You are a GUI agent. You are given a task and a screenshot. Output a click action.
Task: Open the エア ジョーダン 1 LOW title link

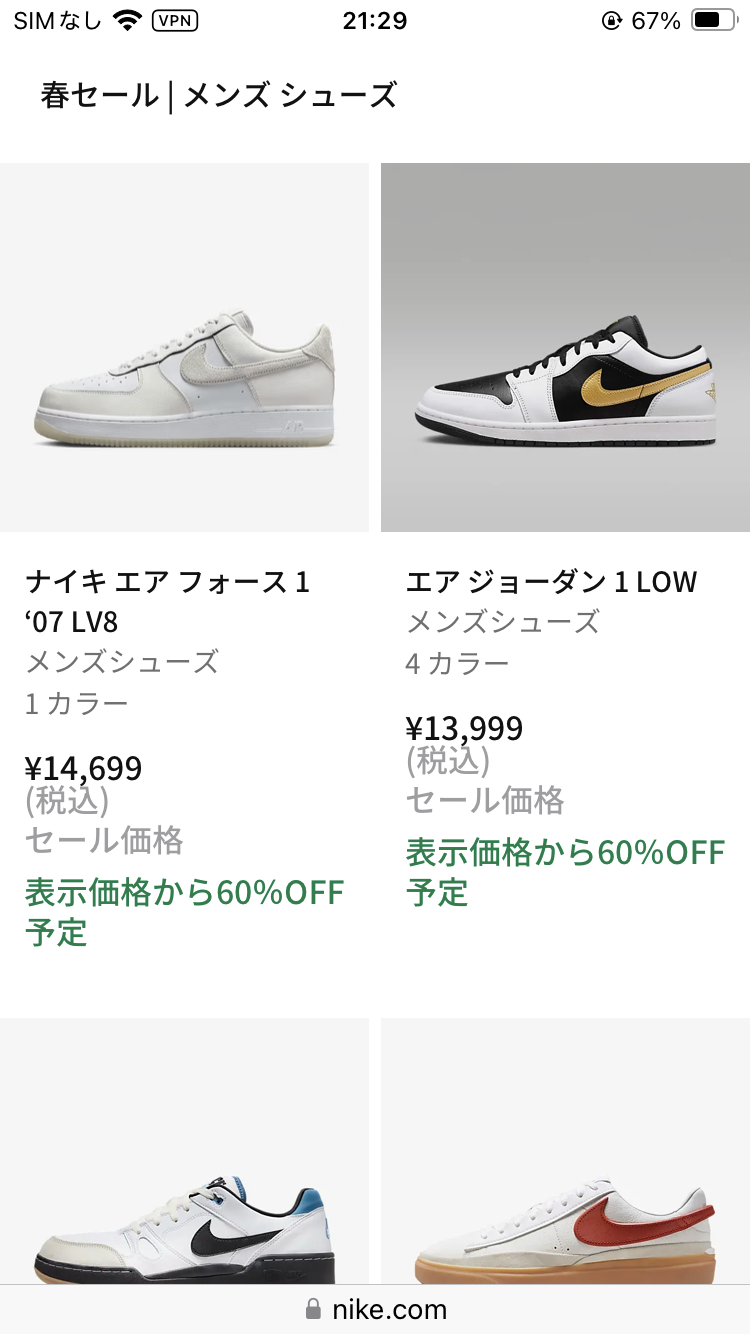551,581
